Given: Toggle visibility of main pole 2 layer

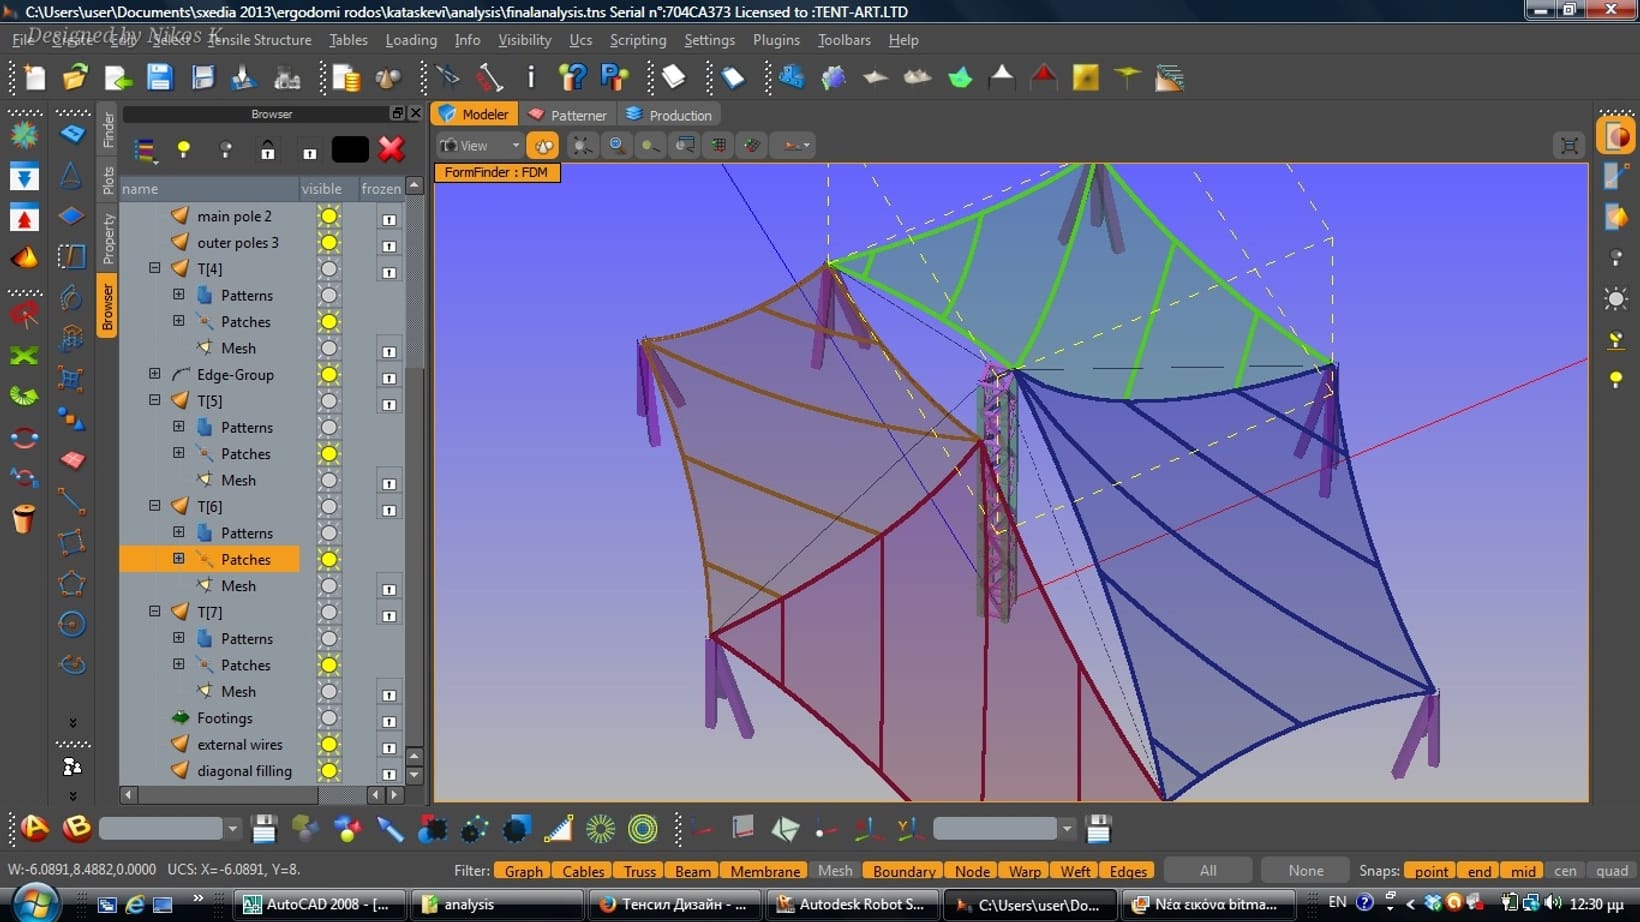Looking at the screenshot, I should click(x=328, y=216).
